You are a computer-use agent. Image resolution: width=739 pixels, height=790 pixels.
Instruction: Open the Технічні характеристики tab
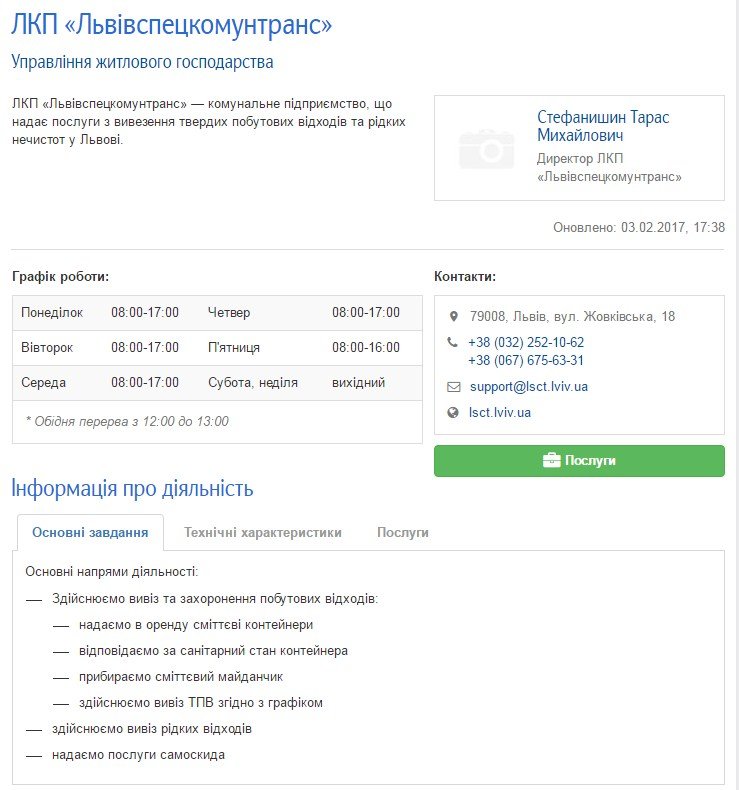tap(263, 532)
